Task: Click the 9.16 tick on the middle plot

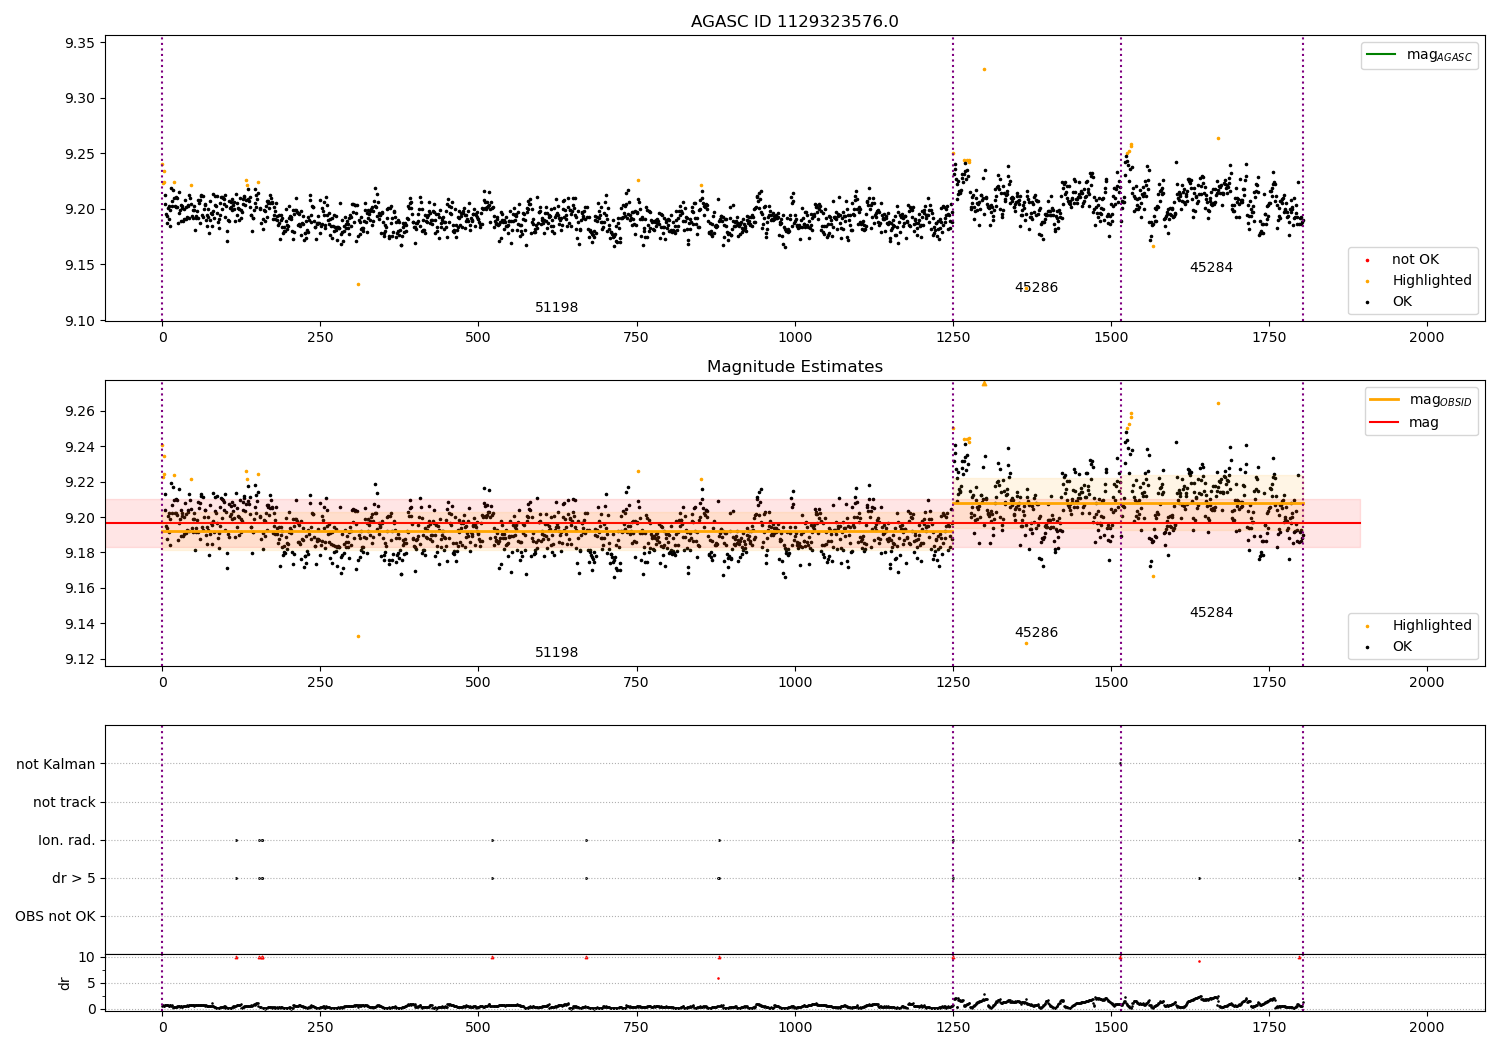Action: pos(80,589)
